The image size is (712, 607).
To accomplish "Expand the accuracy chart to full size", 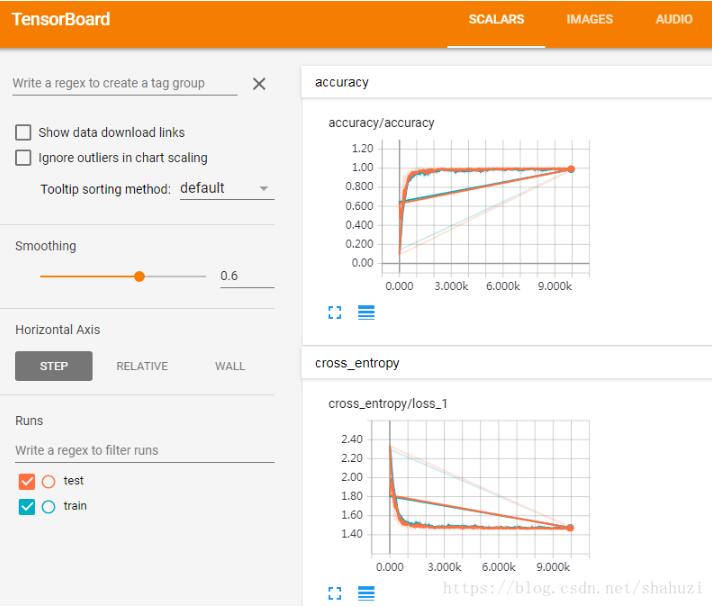I will point(336,313).
